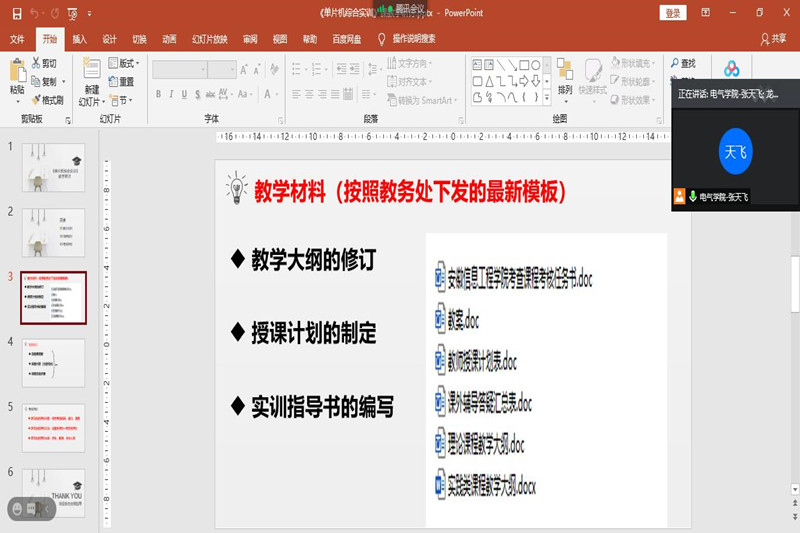Click the New Slide icon
Screen dimensions: 800x533
pyautogui.click(x=91, y=69)
